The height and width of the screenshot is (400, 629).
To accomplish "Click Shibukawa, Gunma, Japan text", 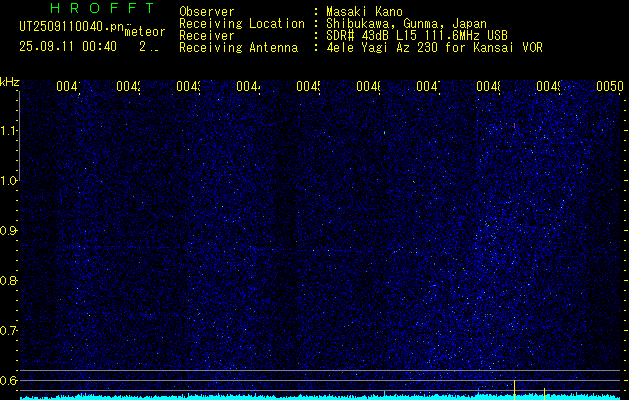I will pyautogui.click(x=406, y=24).
